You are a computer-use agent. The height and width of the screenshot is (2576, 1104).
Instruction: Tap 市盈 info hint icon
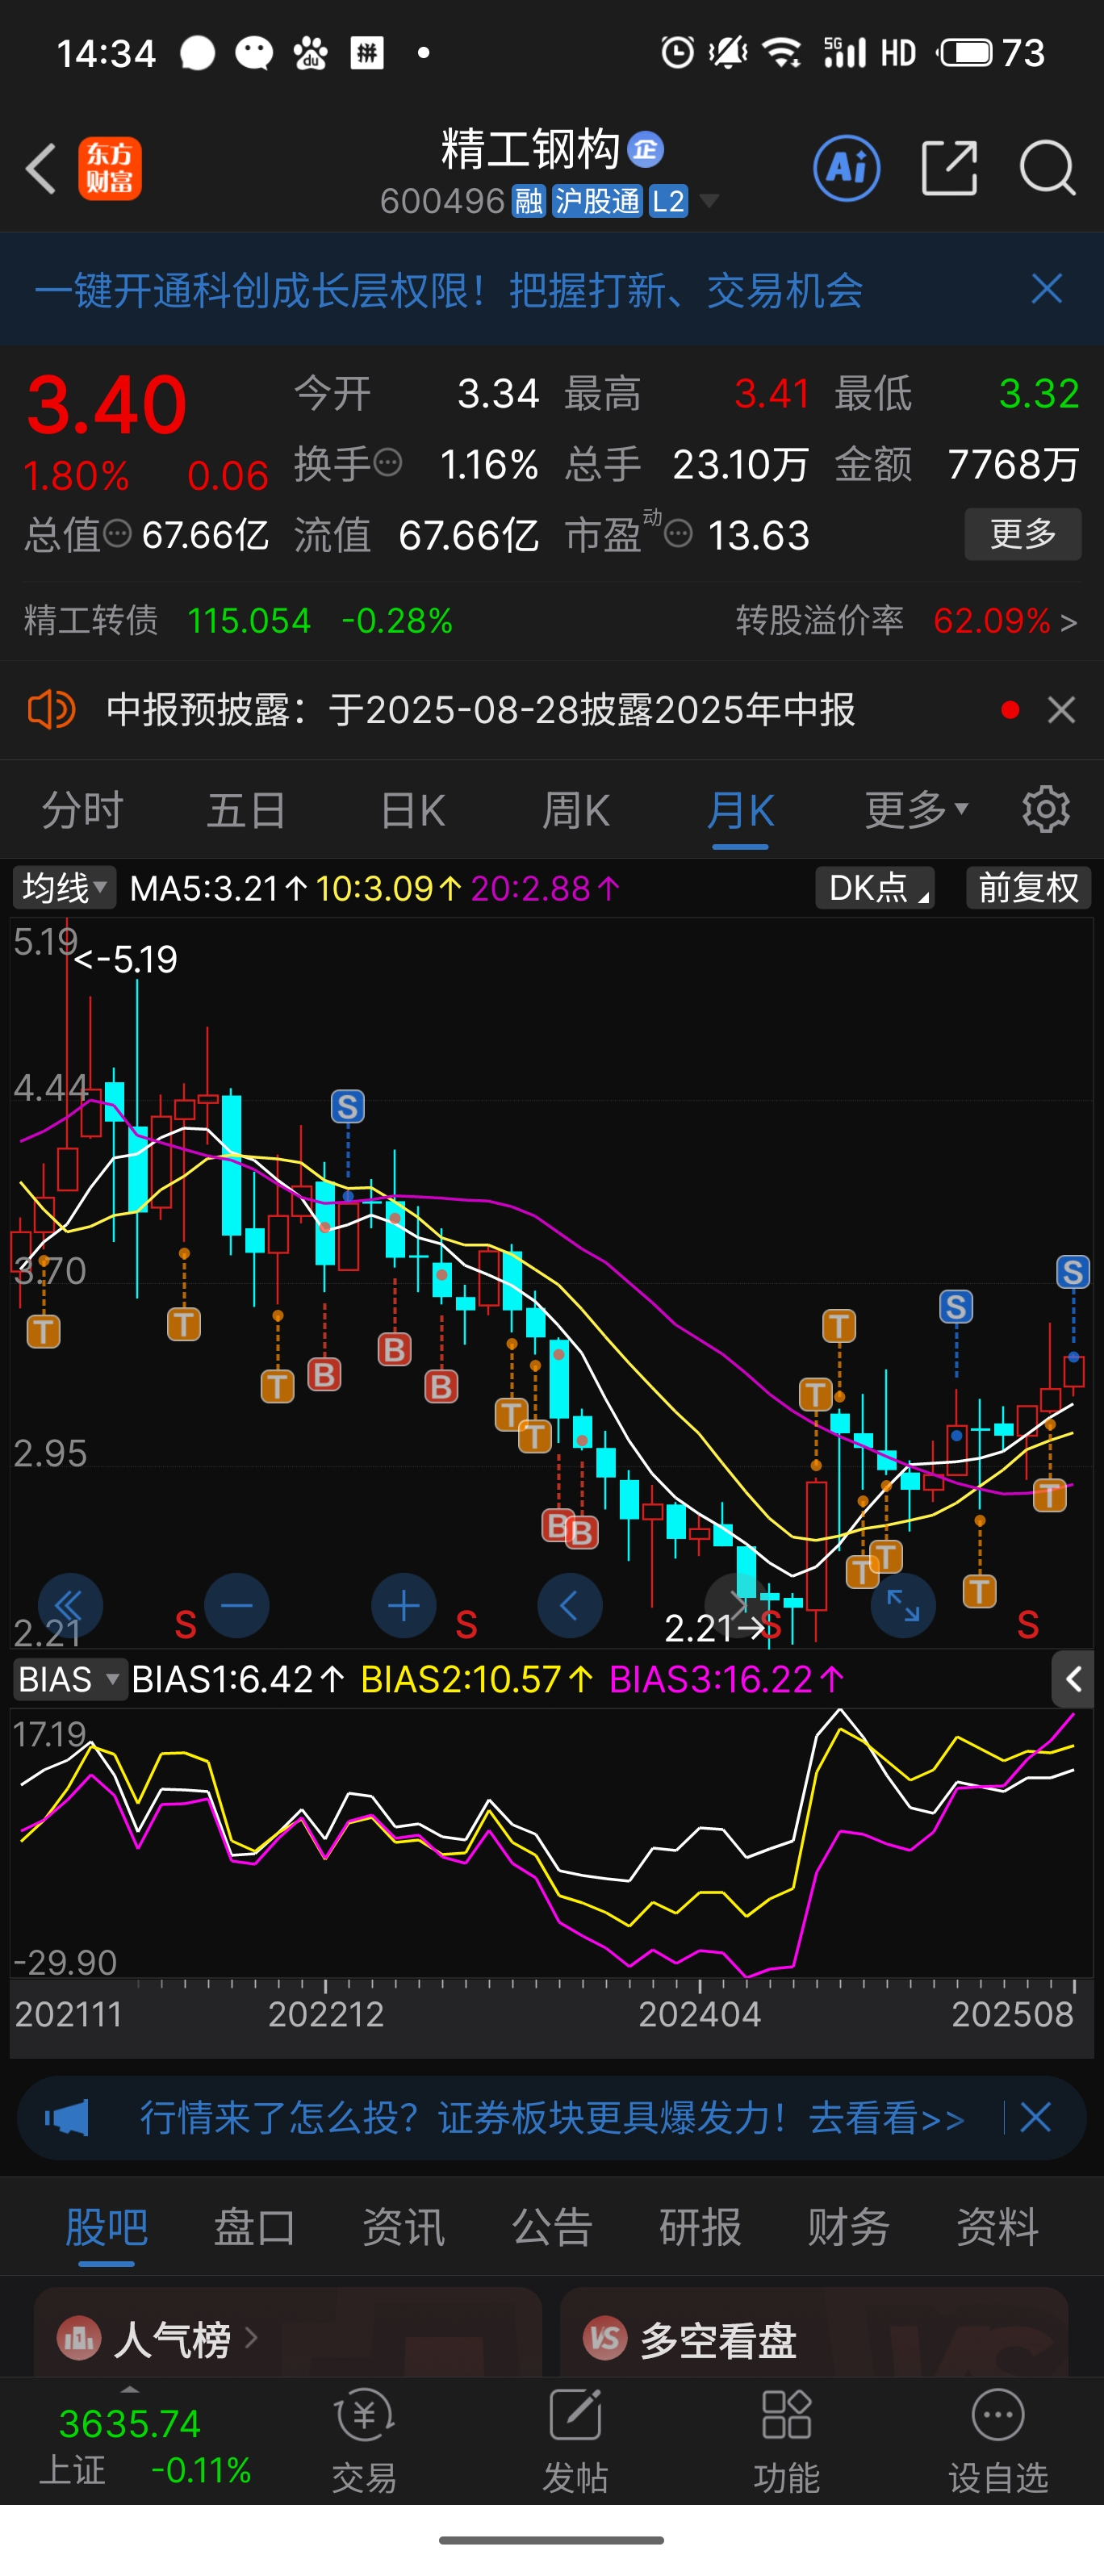click(678, 534)
